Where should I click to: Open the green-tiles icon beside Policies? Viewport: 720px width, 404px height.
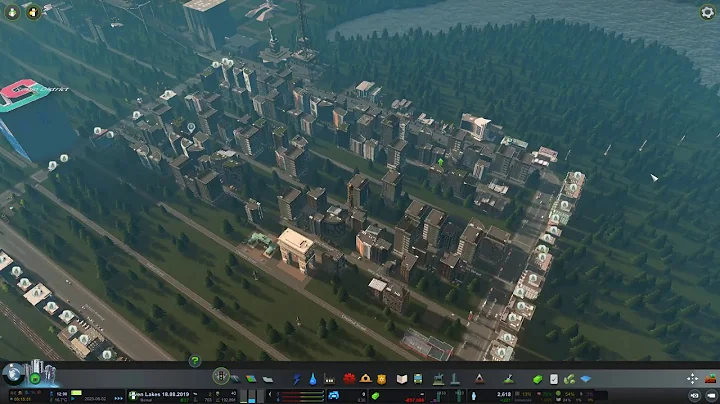pyautogui.click(x=569, y=379)
